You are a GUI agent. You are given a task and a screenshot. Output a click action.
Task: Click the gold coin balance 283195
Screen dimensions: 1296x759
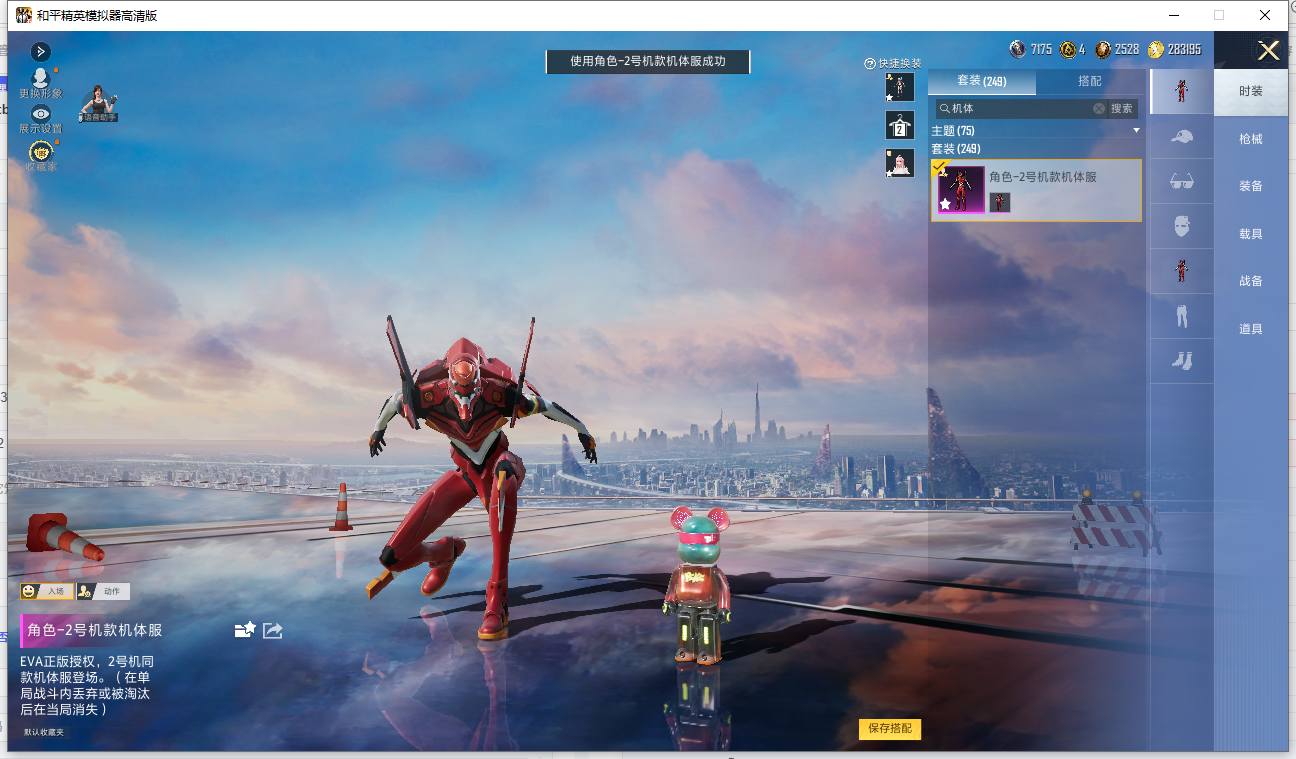[x=1175, y=49]
